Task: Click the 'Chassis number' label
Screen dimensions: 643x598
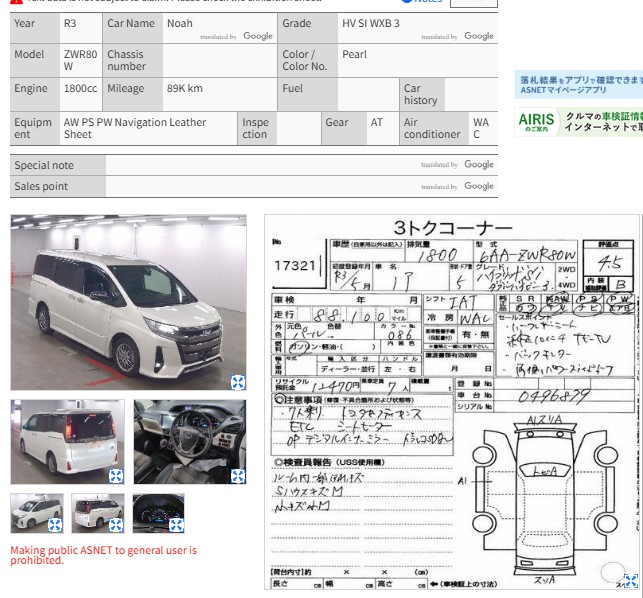Action: (126, 60)
